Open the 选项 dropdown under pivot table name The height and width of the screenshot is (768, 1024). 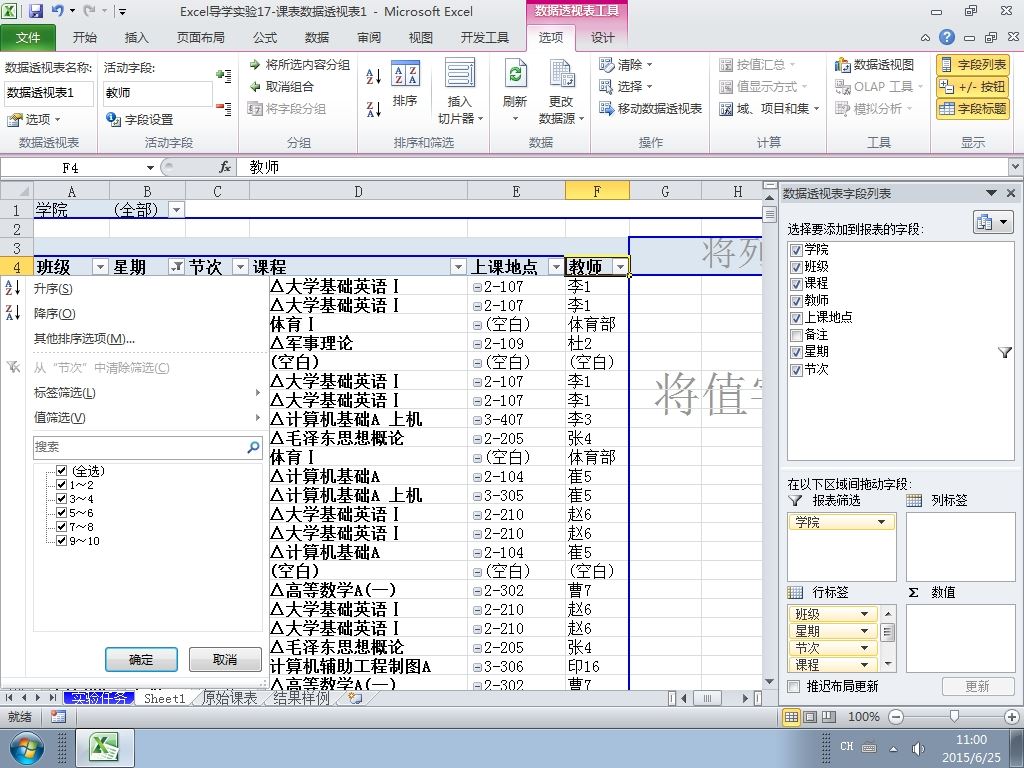(33, 120)
